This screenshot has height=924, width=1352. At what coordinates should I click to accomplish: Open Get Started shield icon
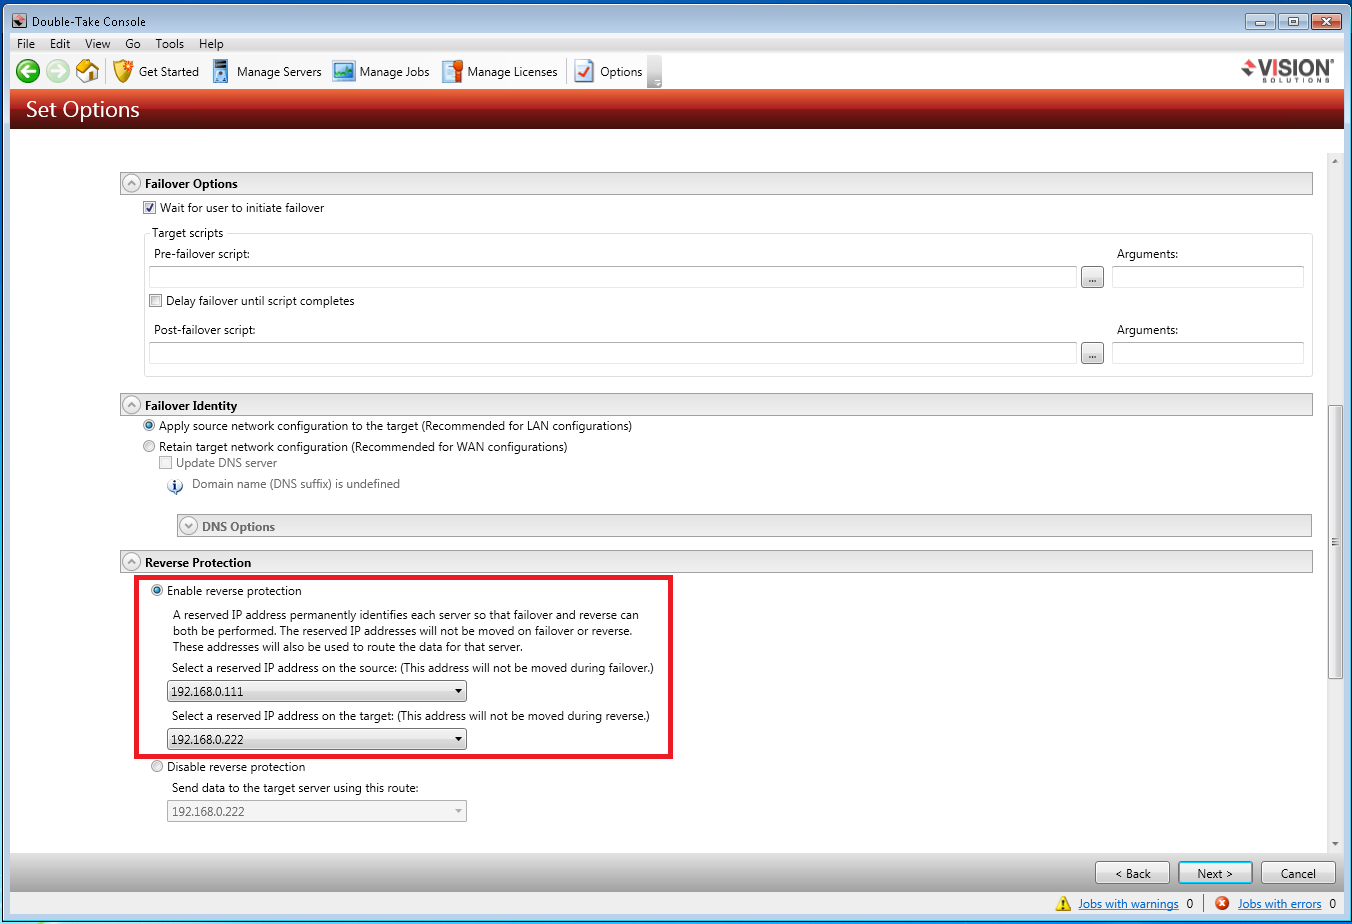tap(123, 71)
